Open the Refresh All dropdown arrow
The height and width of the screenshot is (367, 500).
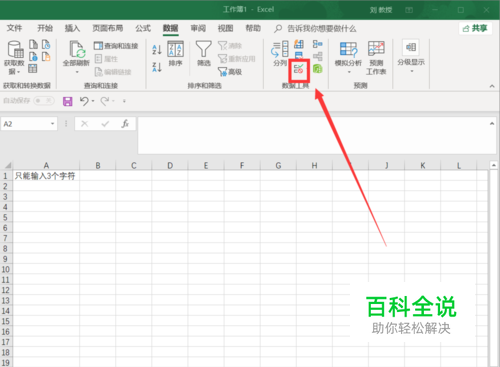77,71
